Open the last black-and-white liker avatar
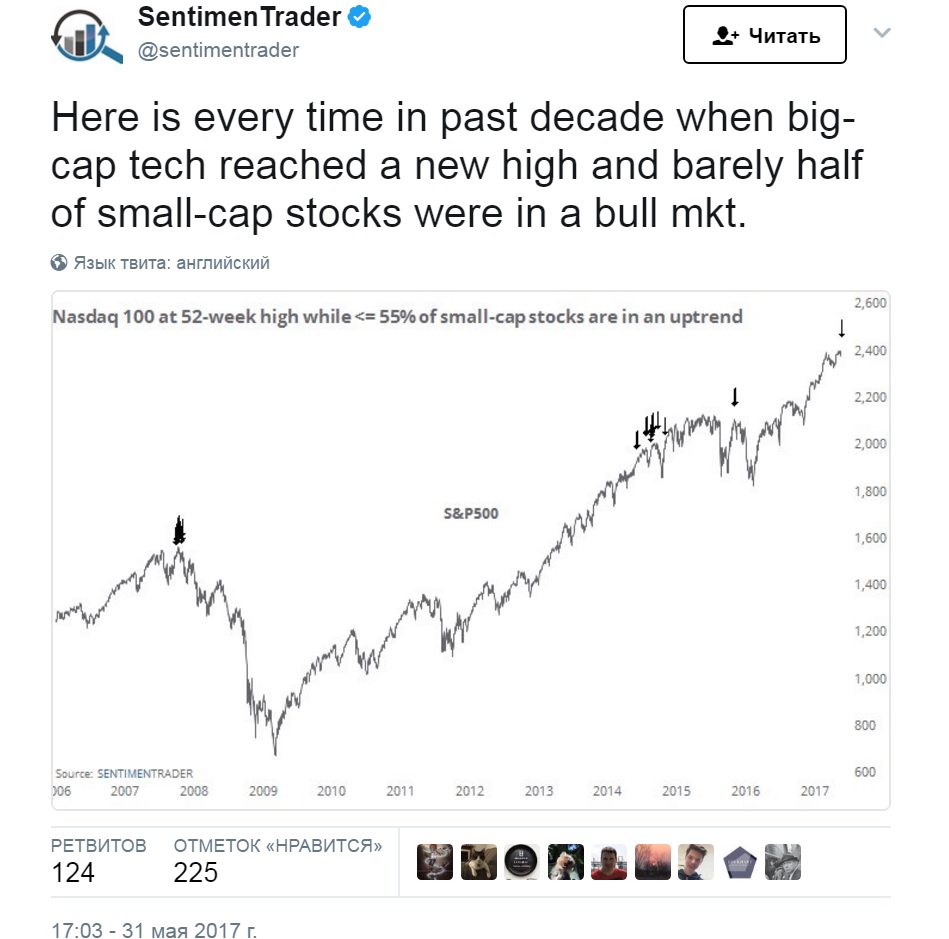Viewport: 949px width, 939px height. coord(783,862)
